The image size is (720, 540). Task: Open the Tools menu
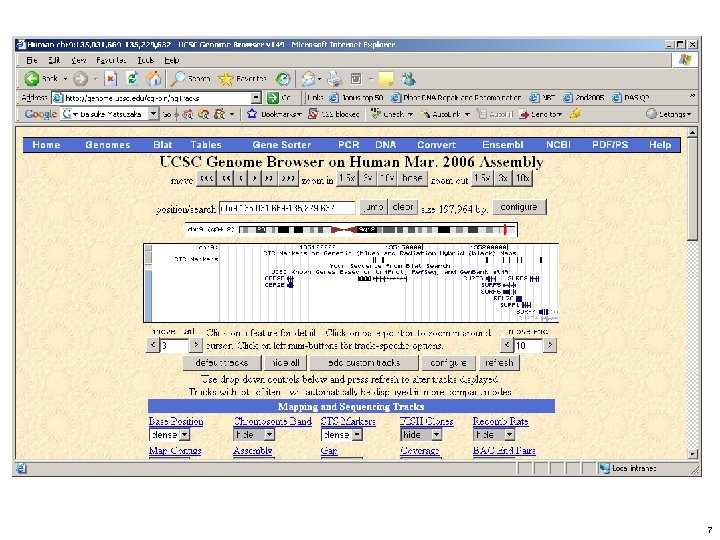click(x=146, y=60)
